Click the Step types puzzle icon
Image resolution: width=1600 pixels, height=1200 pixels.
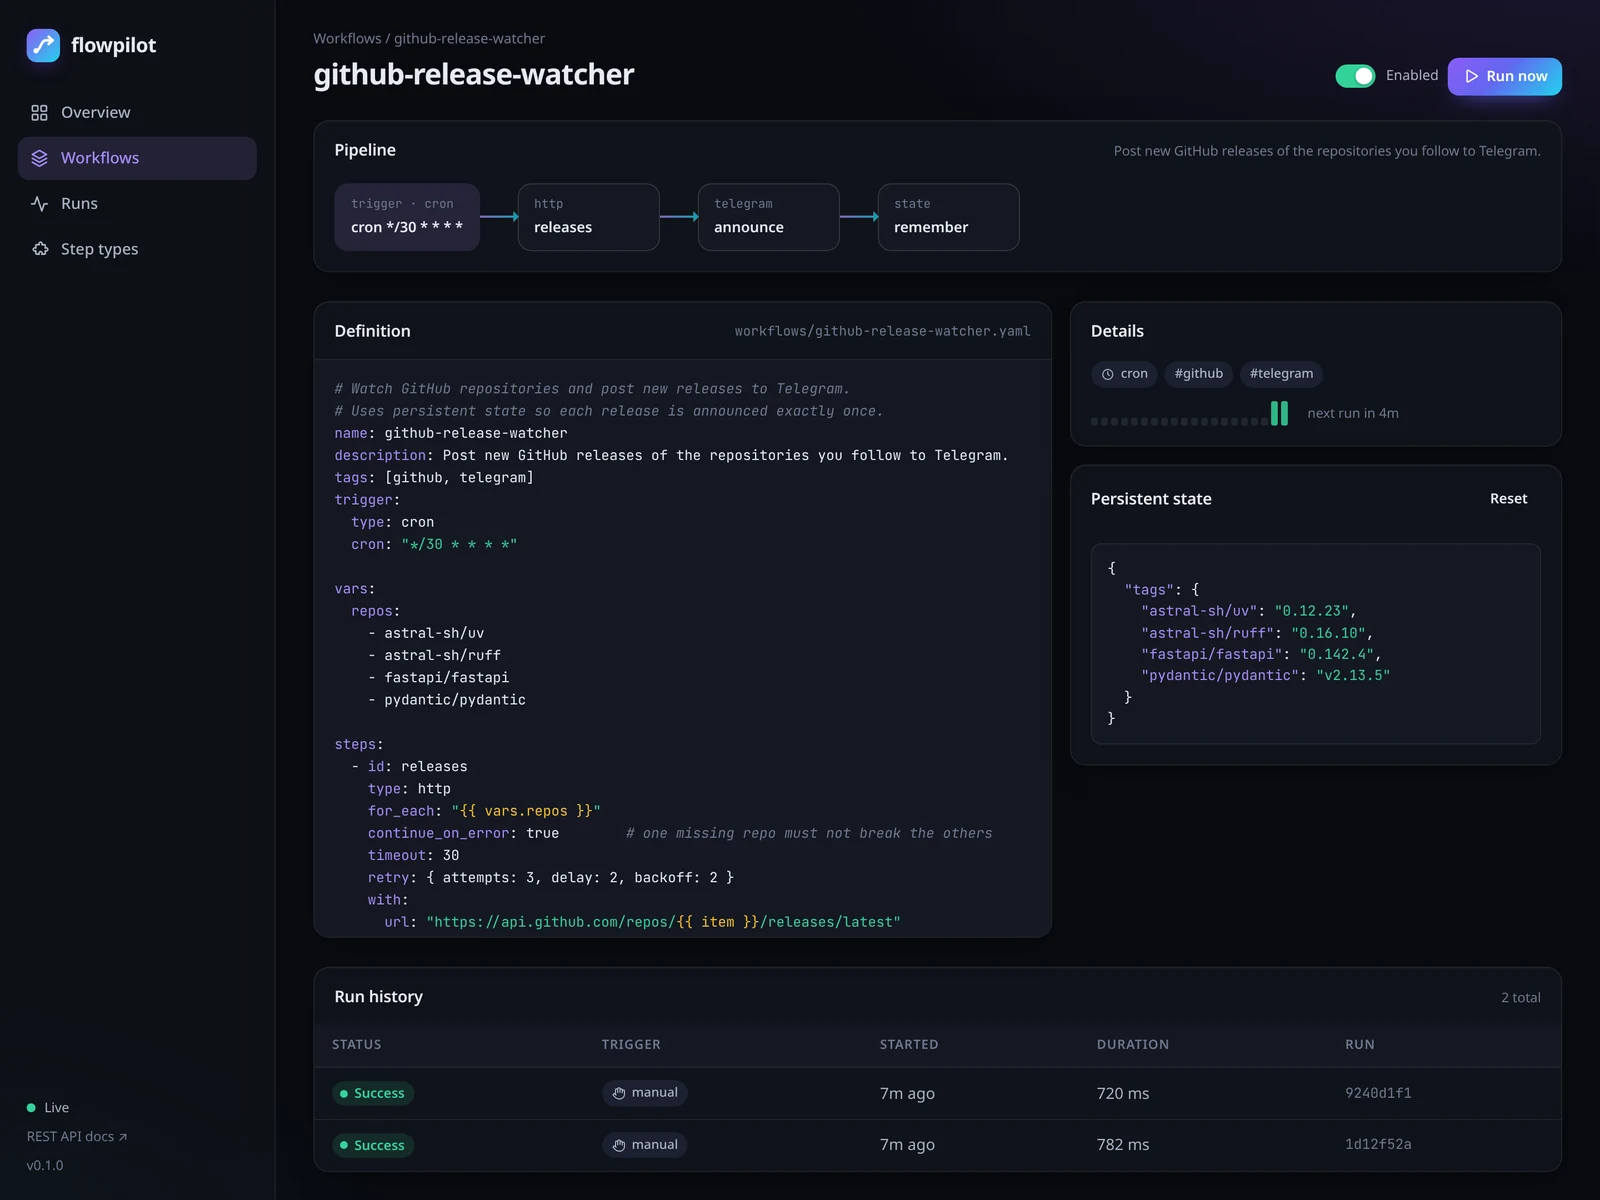(x=39, y=249)
